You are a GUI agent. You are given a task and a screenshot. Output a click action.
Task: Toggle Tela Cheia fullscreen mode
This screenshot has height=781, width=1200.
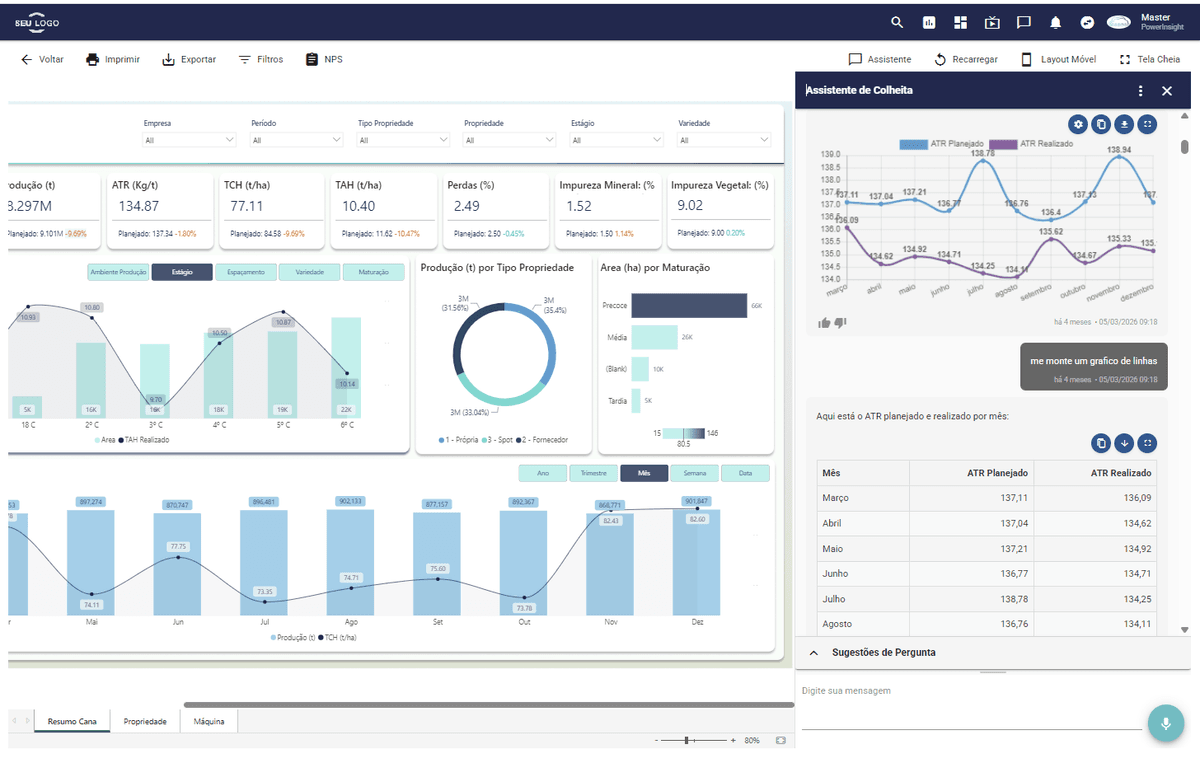click(x=1150, y=59)
